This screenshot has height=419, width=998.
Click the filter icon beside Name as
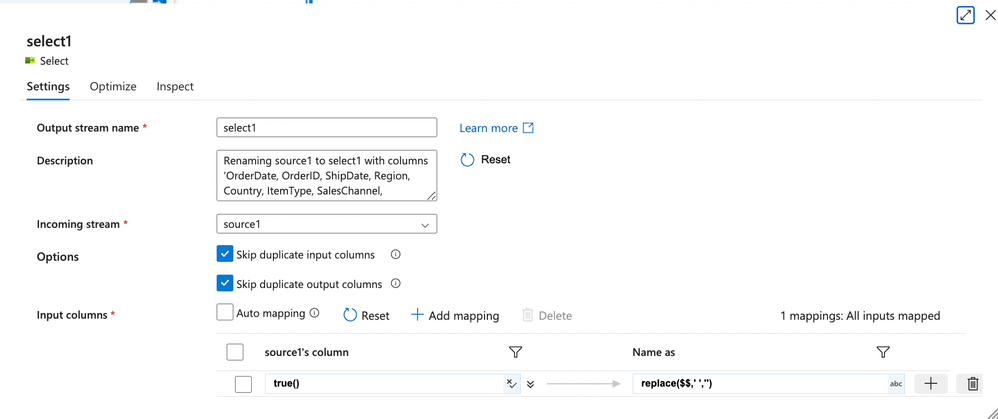(883, 352)
